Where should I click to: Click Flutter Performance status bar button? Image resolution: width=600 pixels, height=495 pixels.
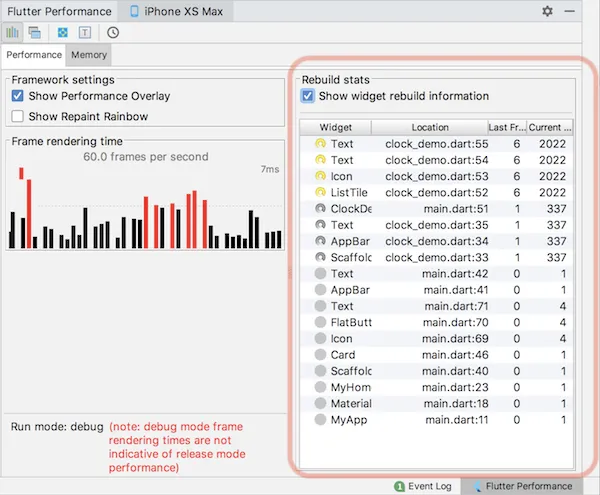(x=523, y=486)
